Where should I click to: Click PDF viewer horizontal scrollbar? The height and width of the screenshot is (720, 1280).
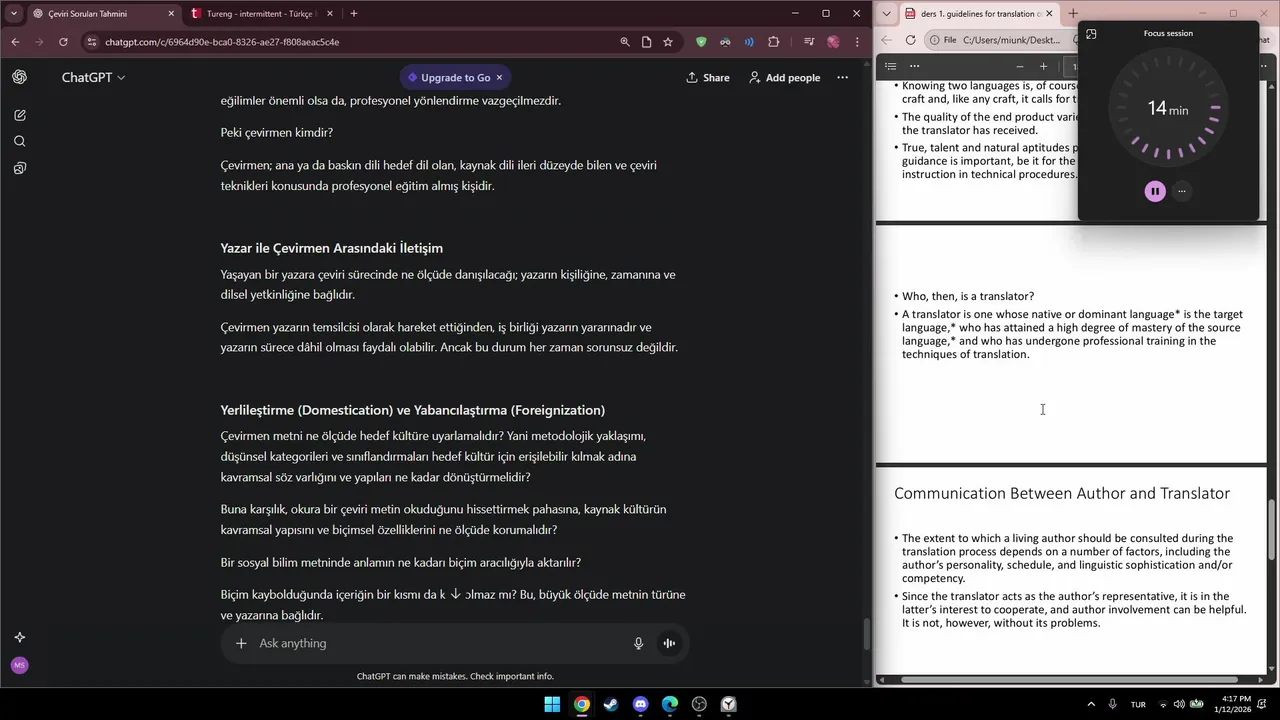tap(1070, 680)
